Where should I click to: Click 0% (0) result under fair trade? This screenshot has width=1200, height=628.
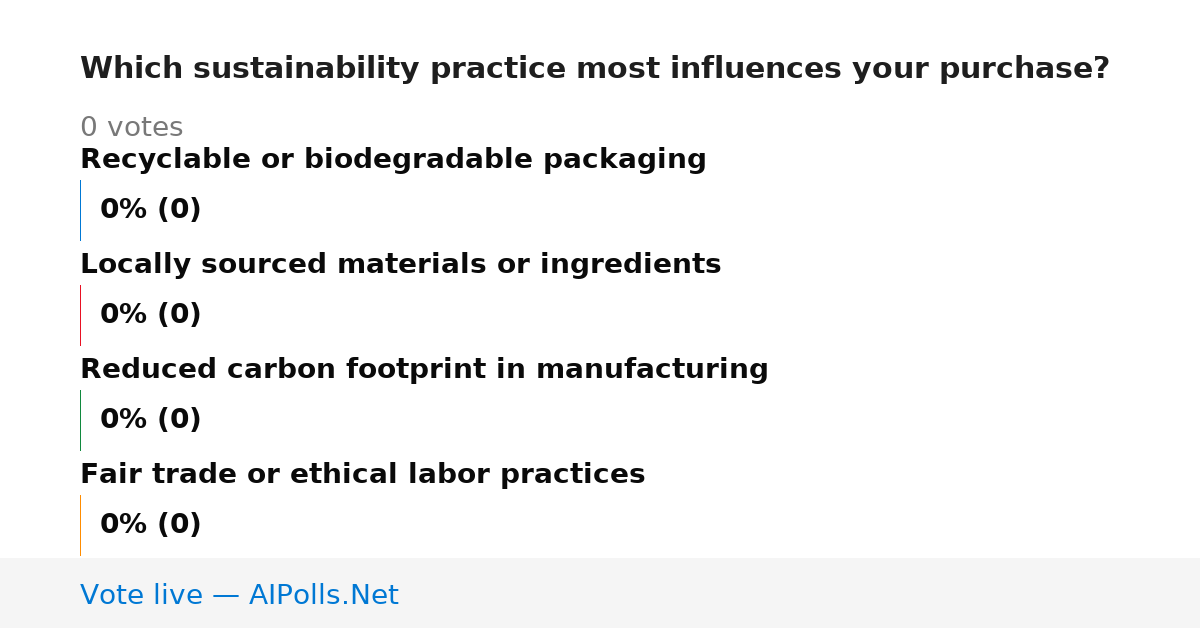click(x=150, y=525)
